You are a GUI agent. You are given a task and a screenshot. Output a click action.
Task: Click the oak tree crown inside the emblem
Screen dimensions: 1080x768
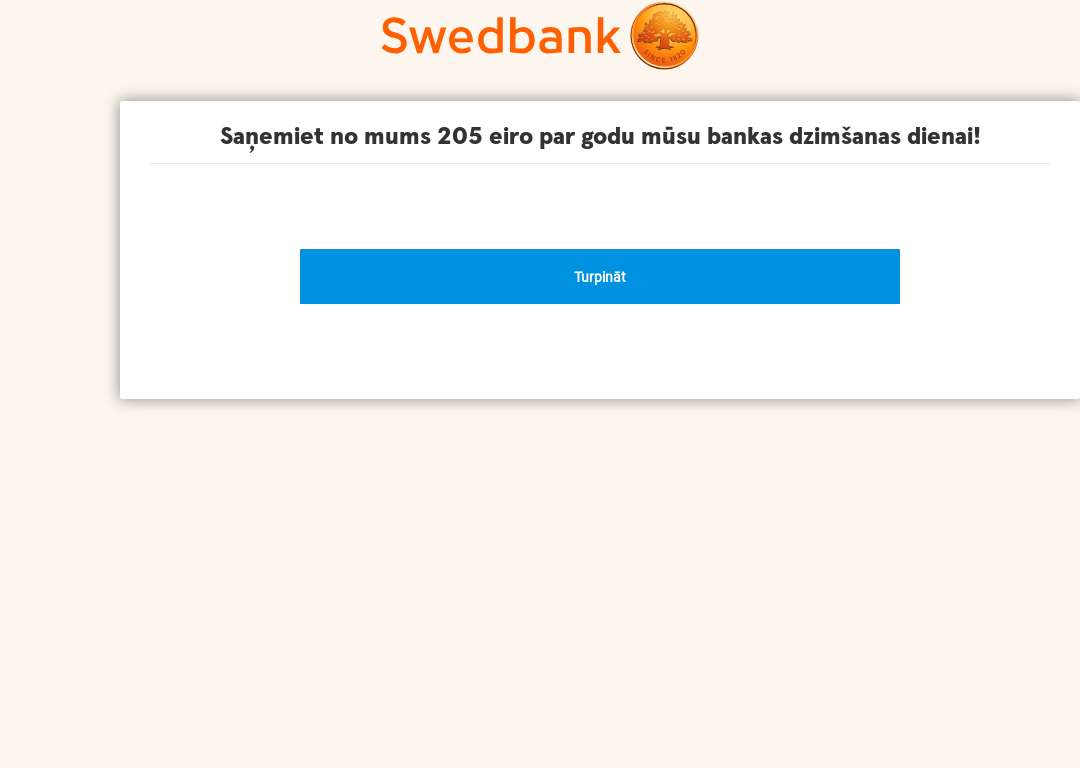(664, 28)
